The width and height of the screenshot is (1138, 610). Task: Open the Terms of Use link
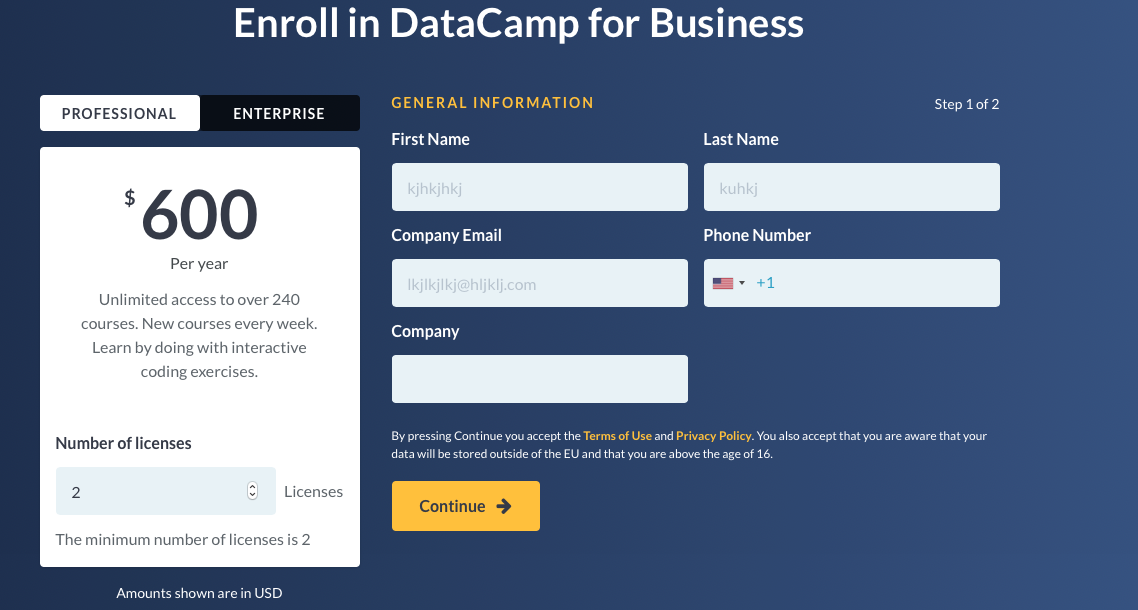tap(617, 436)
